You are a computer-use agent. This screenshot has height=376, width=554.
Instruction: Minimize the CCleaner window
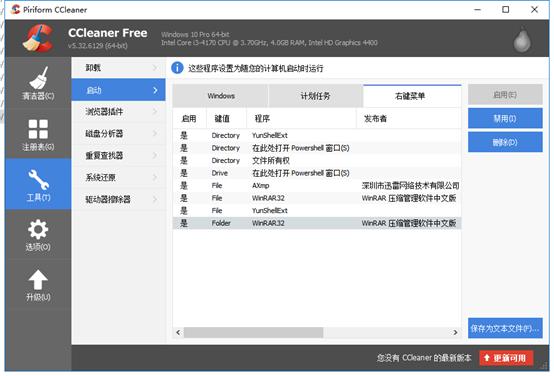[x=478, y=10]
